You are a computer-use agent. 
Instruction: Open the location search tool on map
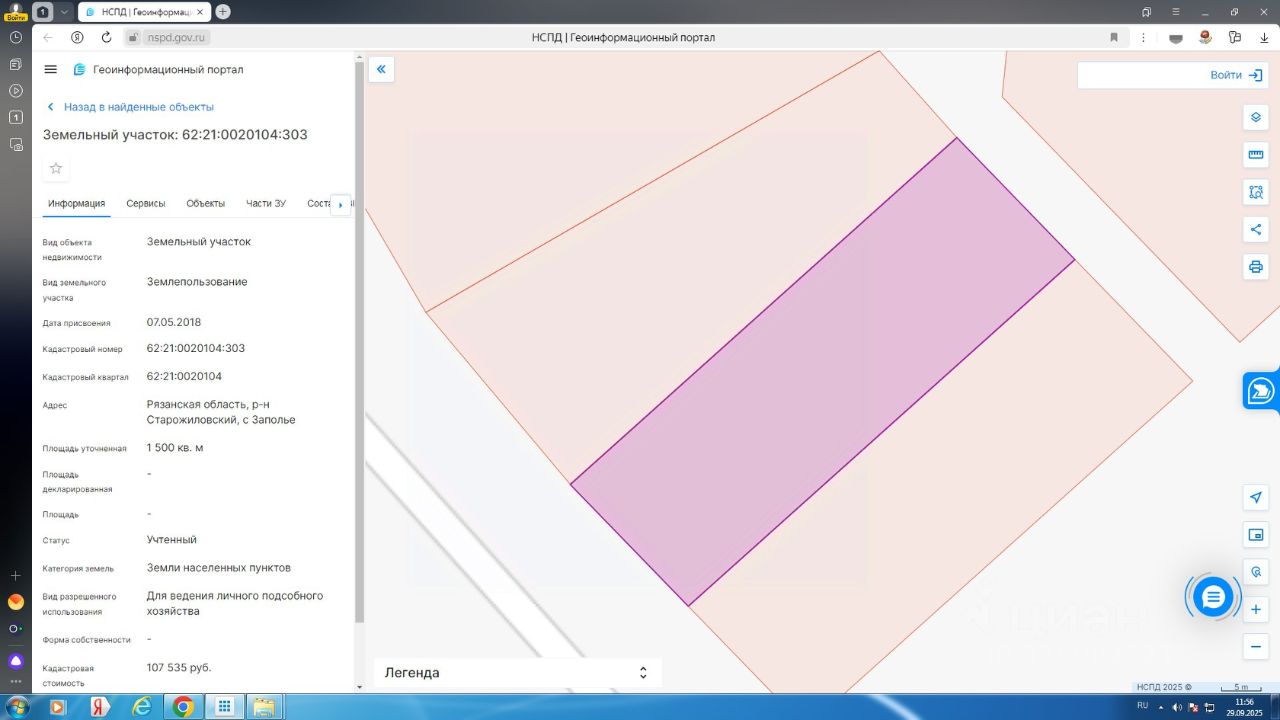point(1256,572)
